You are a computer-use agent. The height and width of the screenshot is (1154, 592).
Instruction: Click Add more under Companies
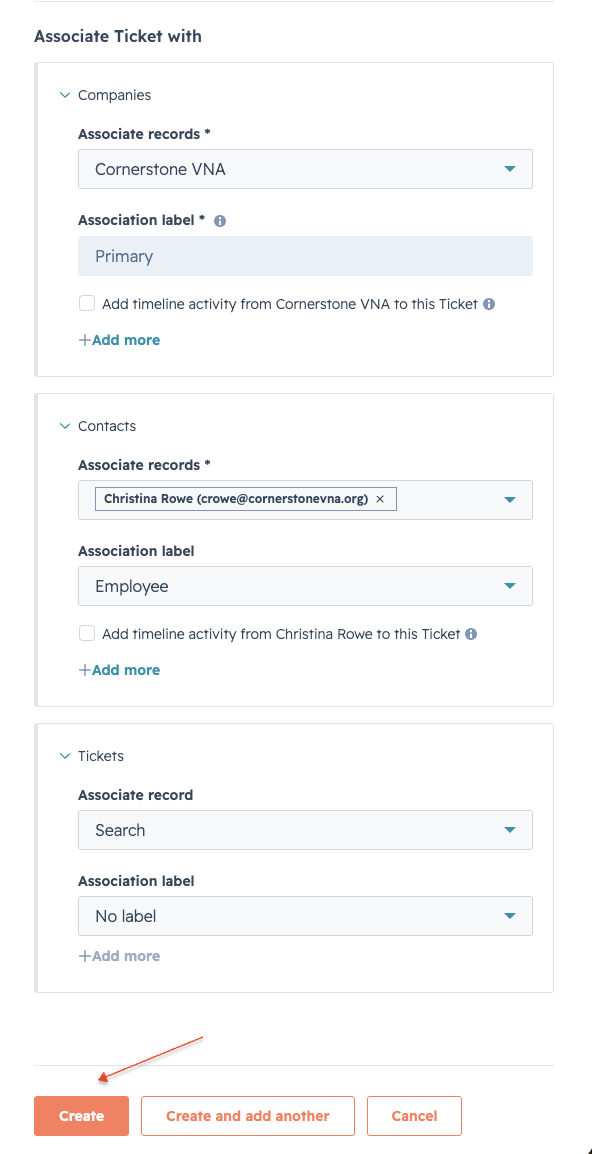119,340
